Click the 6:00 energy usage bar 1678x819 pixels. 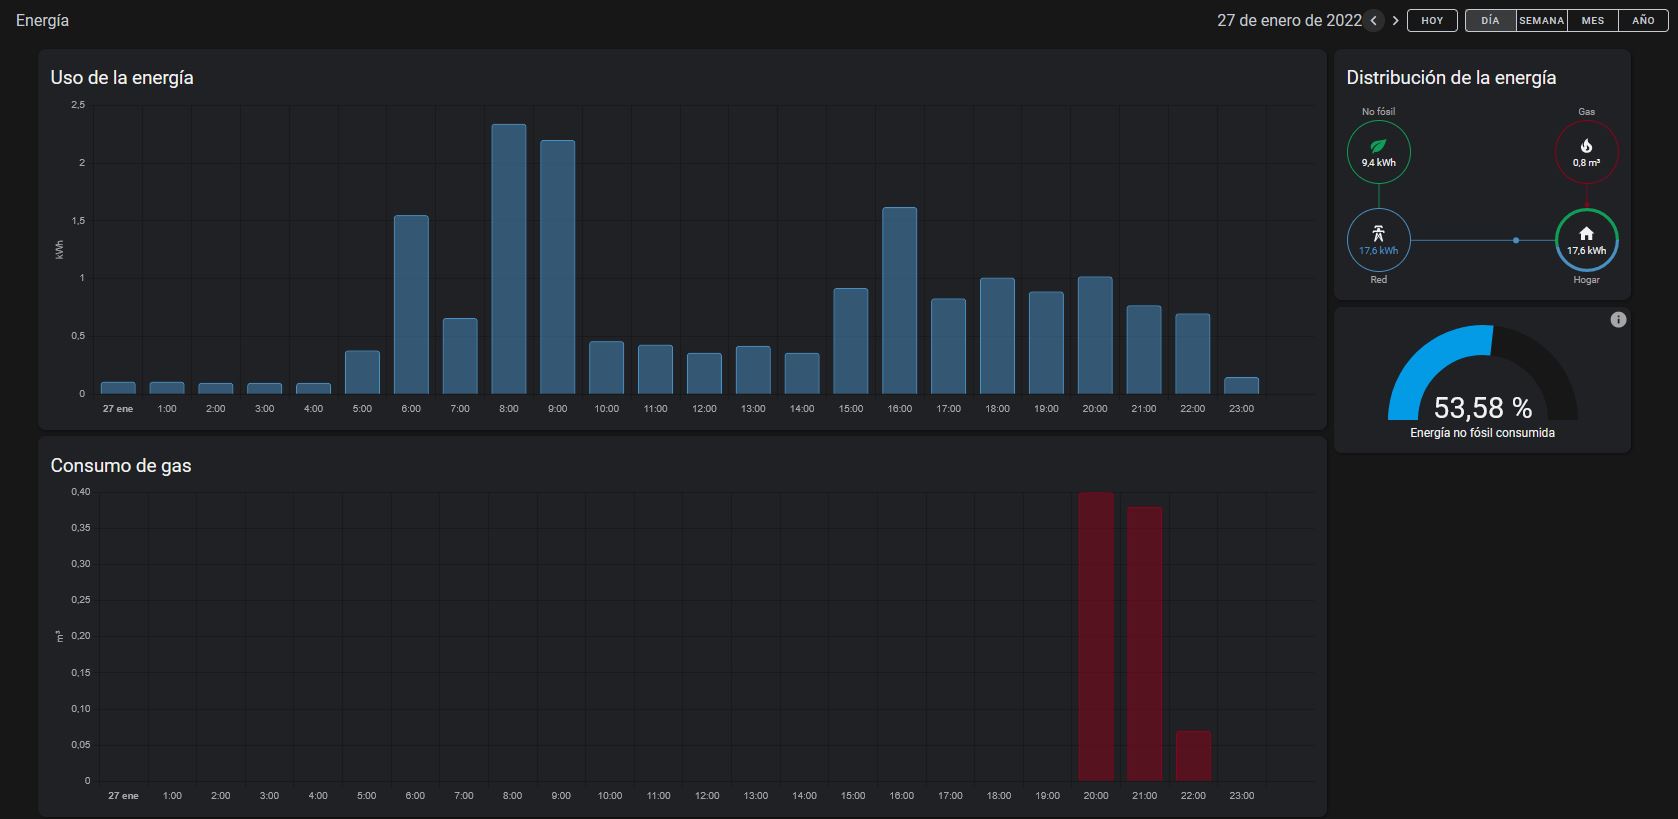[411, 304]
